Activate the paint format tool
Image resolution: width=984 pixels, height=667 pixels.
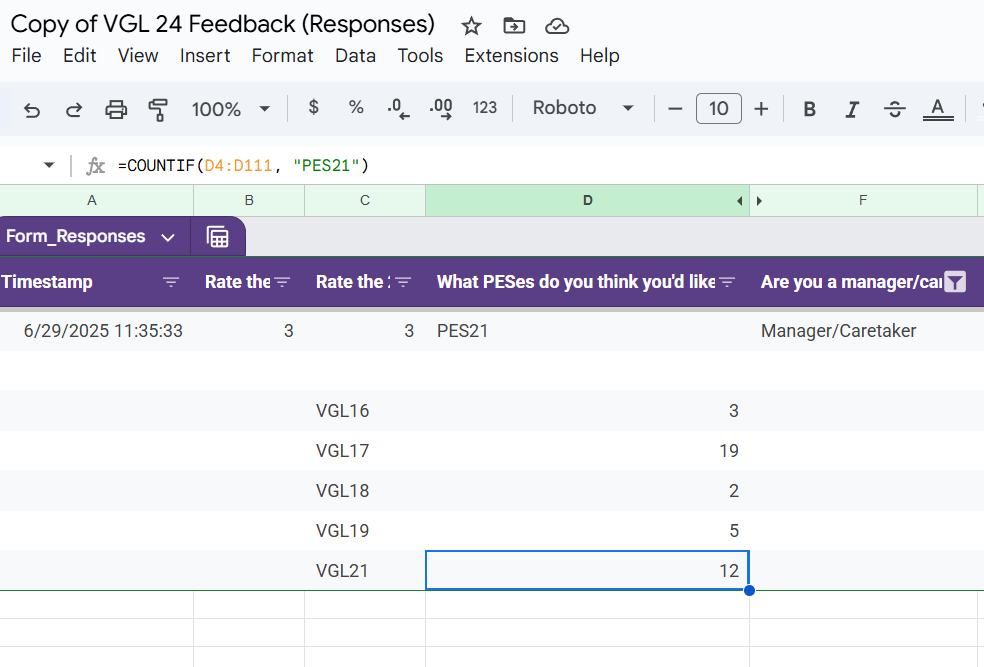158,110
